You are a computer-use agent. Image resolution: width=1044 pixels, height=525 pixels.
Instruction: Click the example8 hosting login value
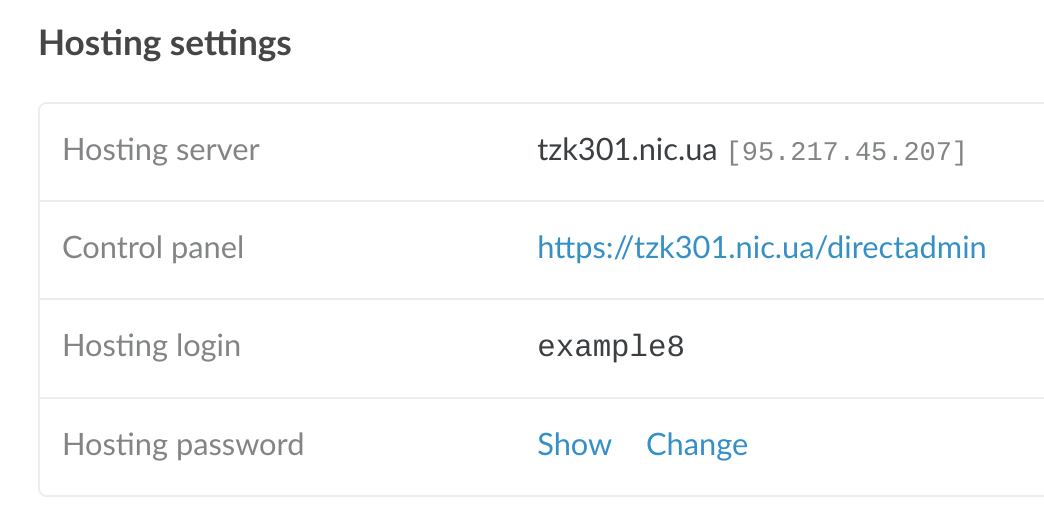click(x=610, y=348)
